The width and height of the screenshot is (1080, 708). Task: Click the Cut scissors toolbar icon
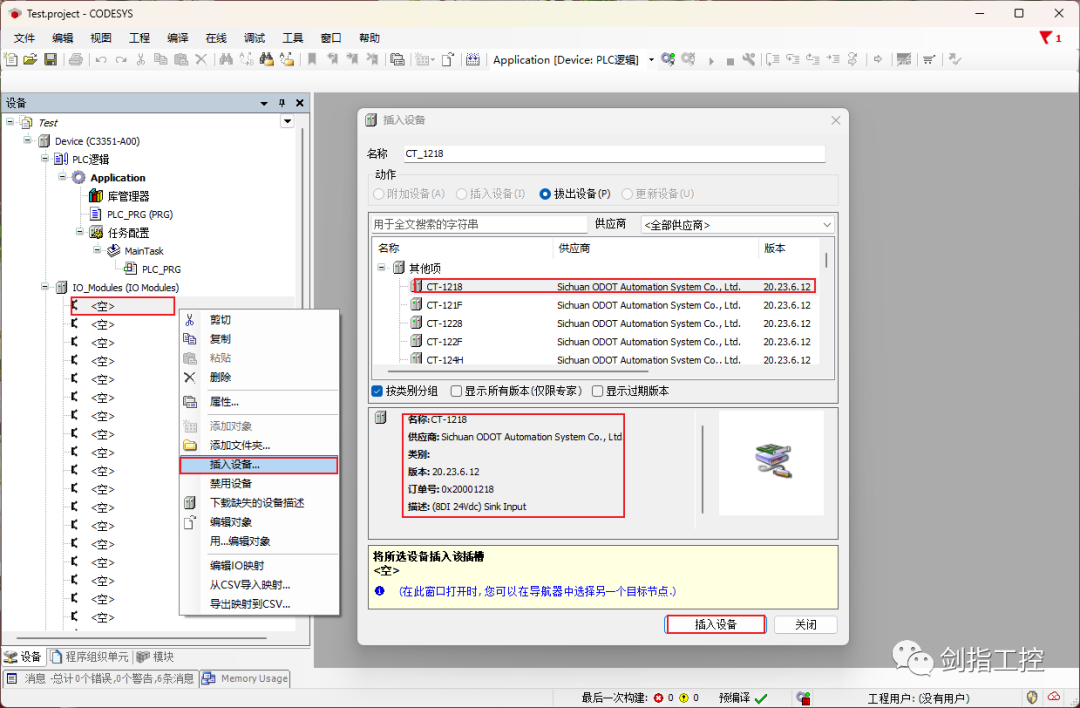click(141, 59)
